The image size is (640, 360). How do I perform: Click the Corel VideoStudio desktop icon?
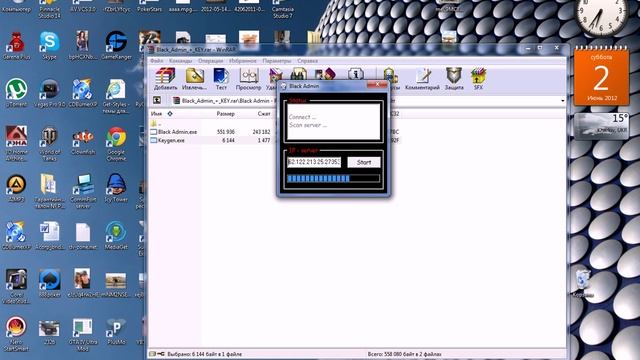tap(16, 286)
